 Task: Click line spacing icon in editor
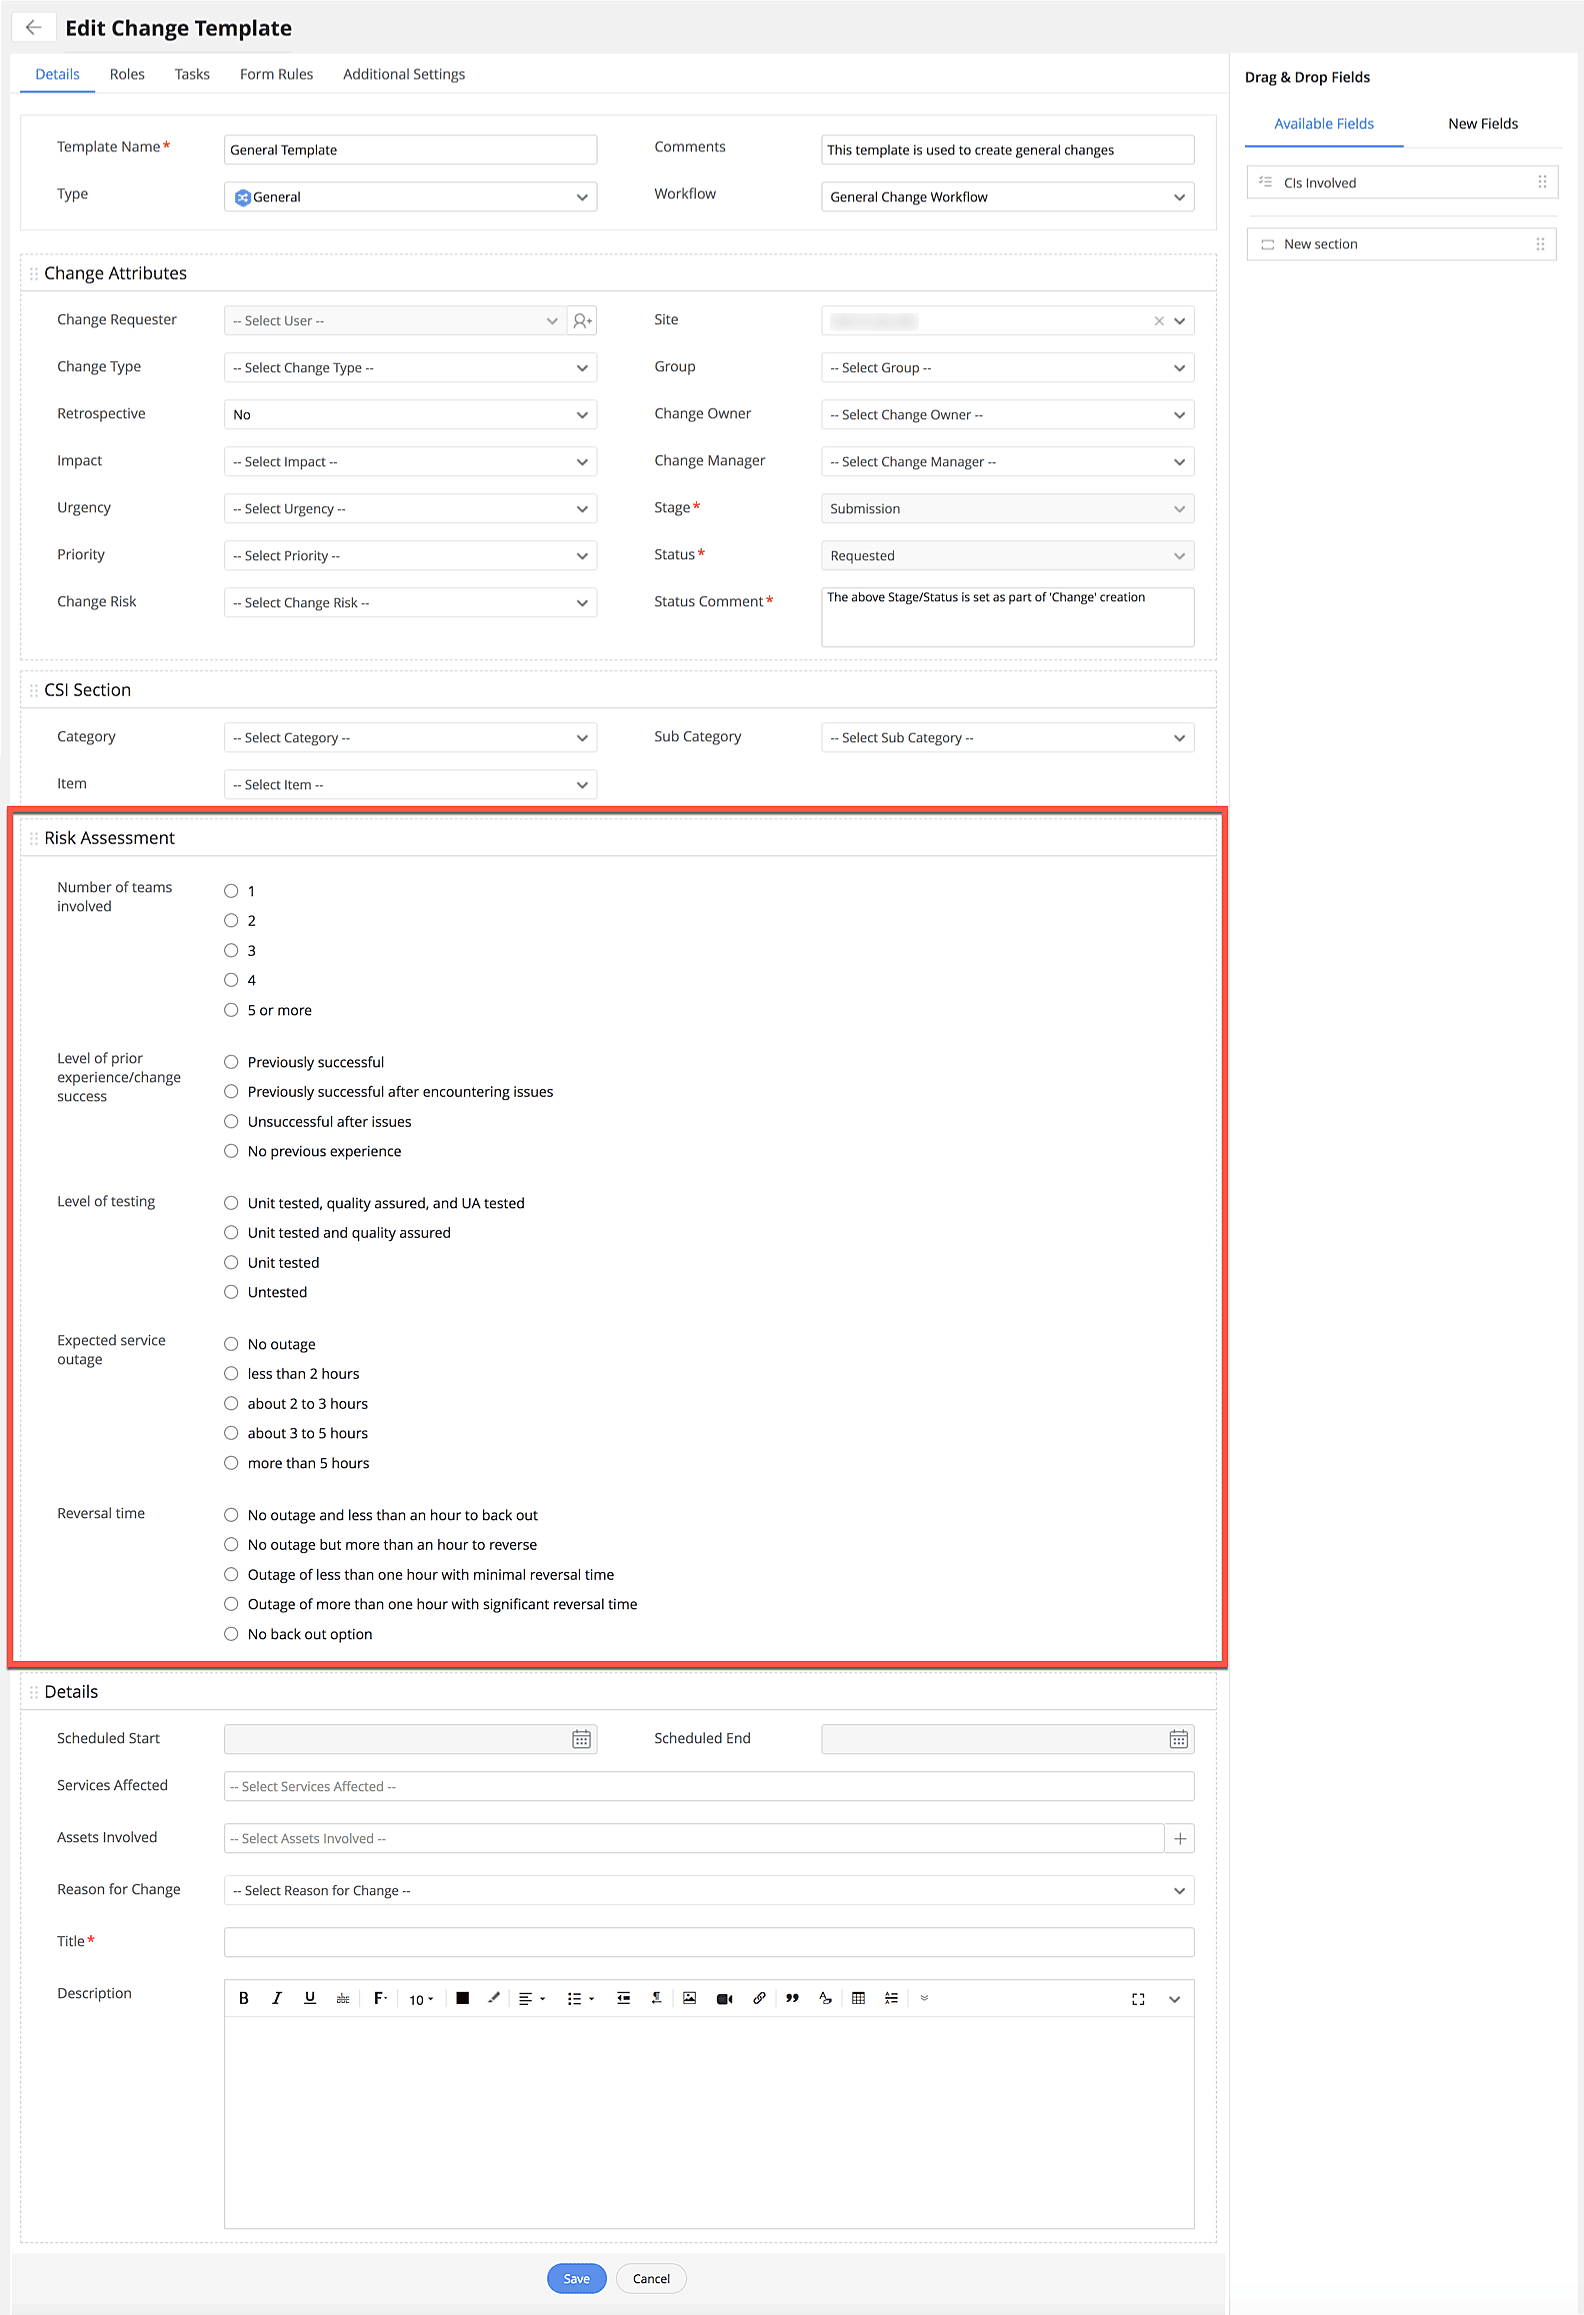[891, 1998]
